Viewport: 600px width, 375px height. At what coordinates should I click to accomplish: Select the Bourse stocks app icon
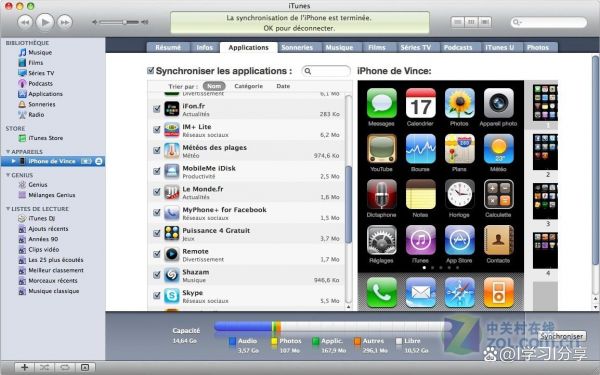(x=421, y=148)
